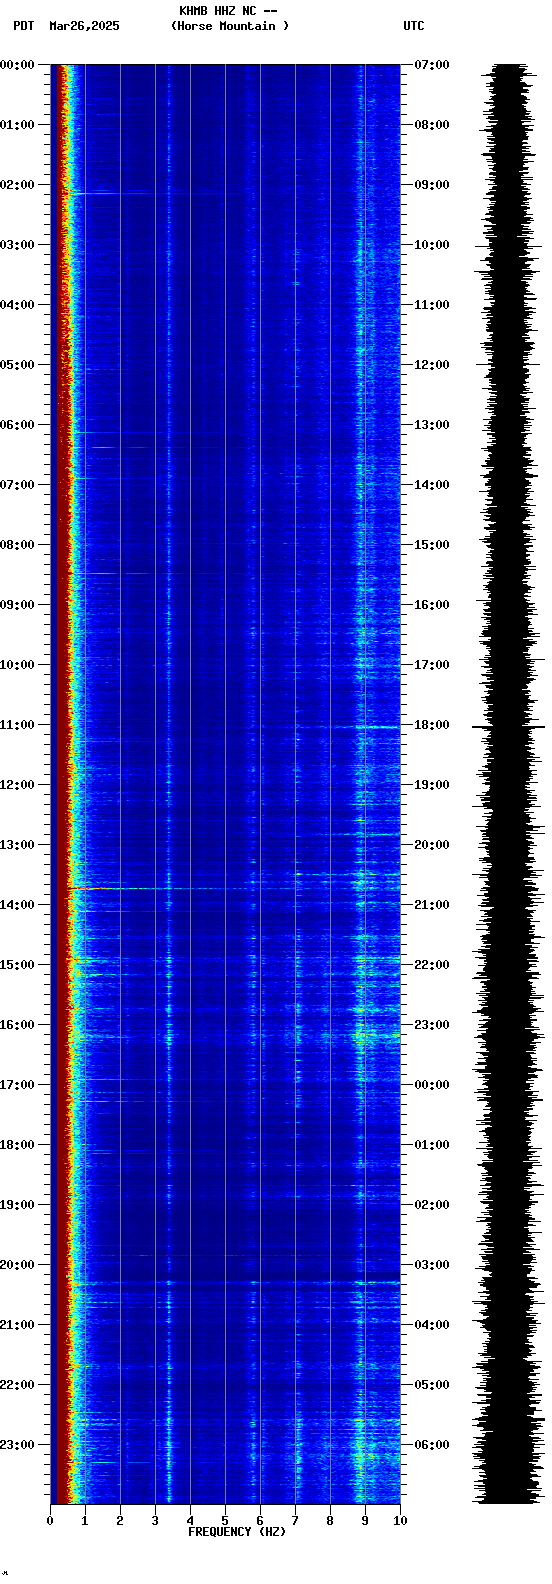Click the red low-frequency band at 08:00 PDT
Viewport: 552px width, 1584px height.
61,545
